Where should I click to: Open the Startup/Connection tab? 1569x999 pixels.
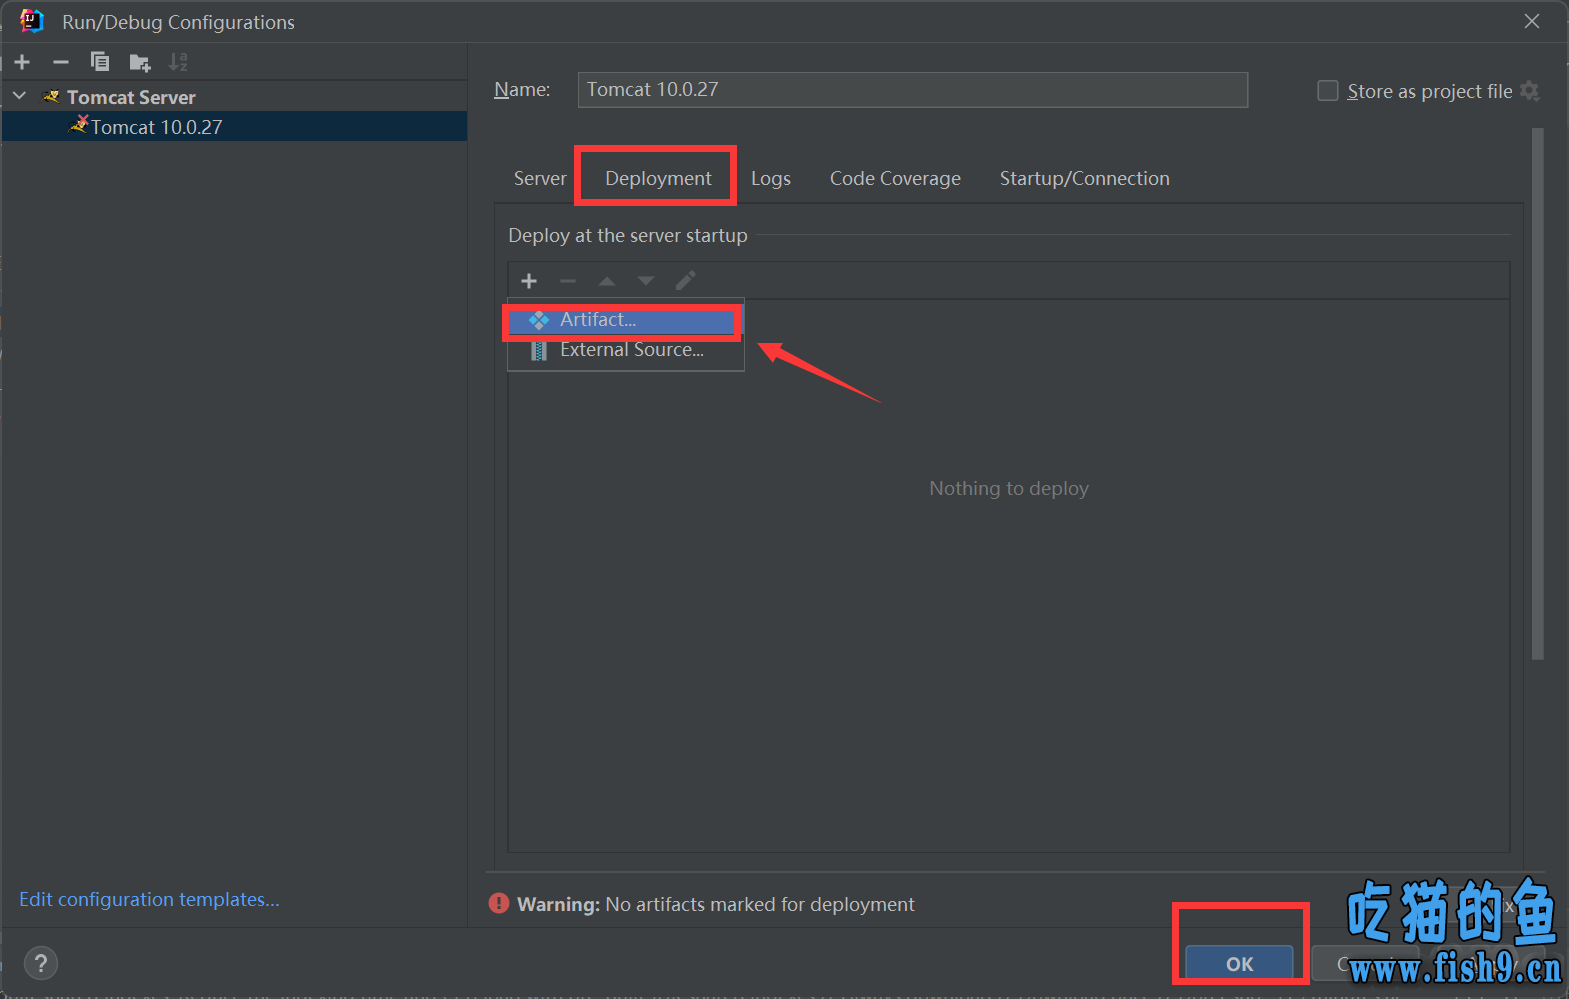pos(1084,178)
